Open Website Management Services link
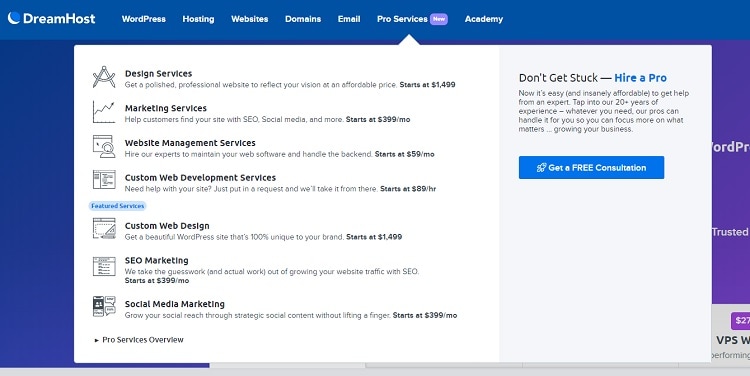The width and height of the screenshot is (750, 376). (190, 143)
